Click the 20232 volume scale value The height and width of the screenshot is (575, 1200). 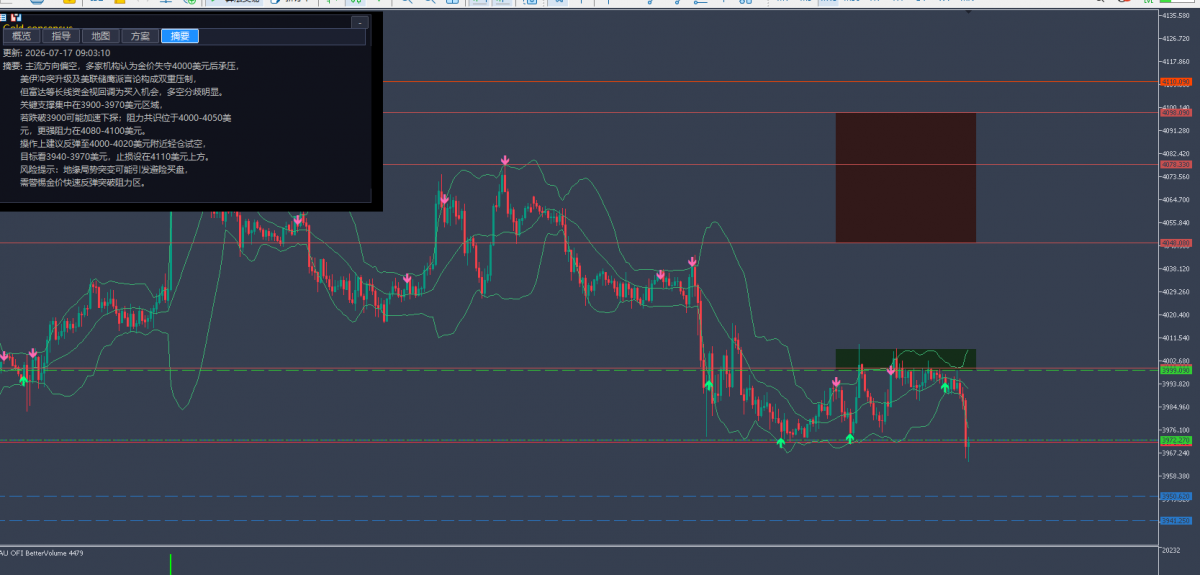1171,550
